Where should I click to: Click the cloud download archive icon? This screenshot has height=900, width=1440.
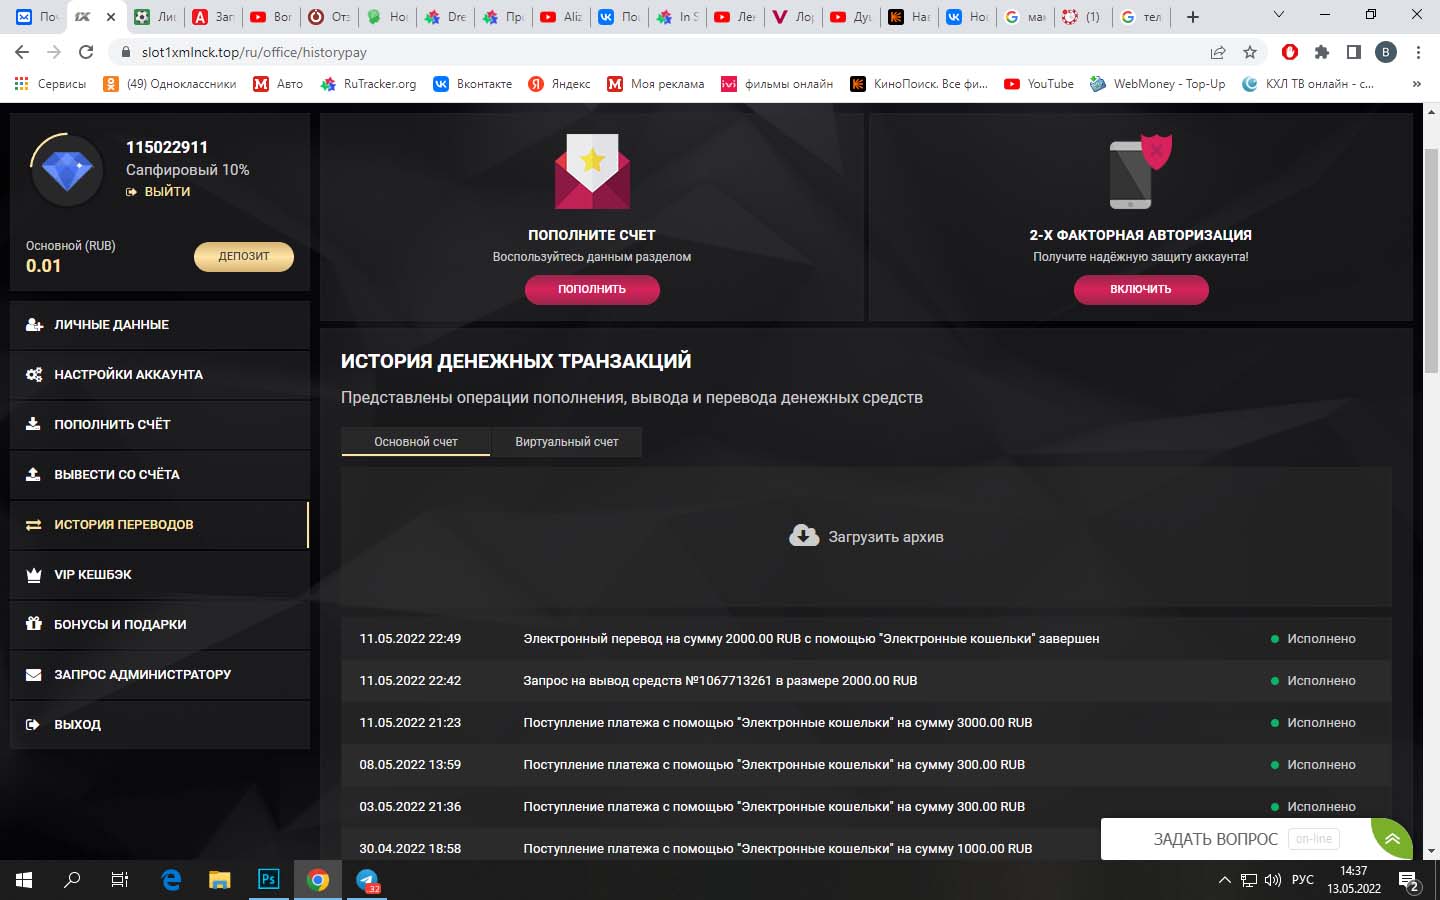pyautogui.click(x=804, y=536)
